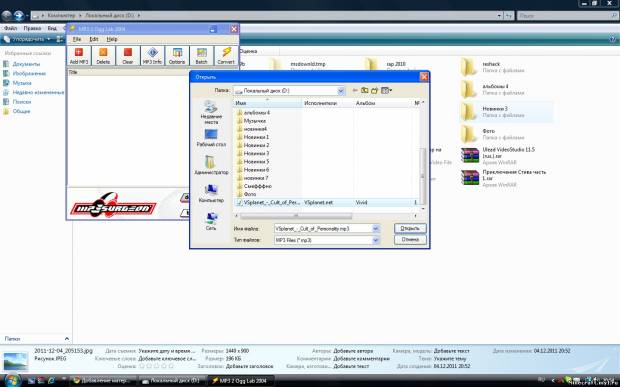Go to Компьютер in open dialog sidebar
Image resolution: width=620 pixels, height=387 pixels.
211,194
